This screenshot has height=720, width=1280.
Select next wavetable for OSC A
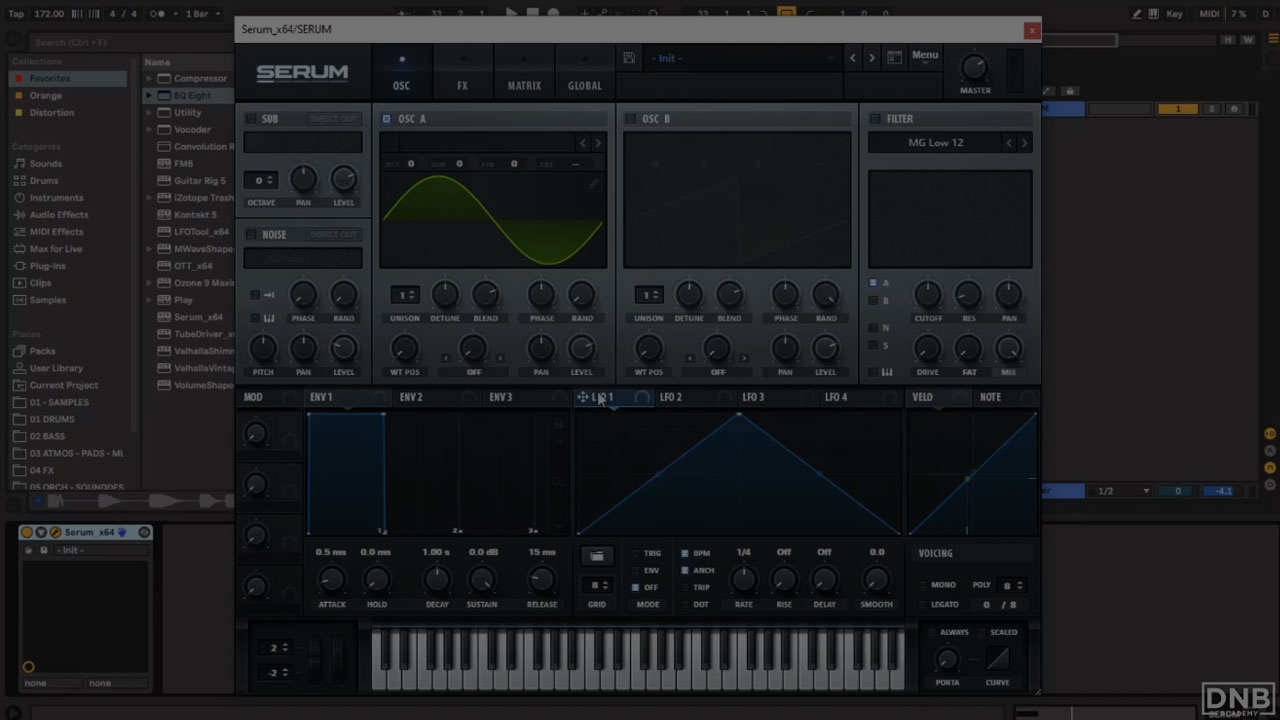click(x=598, y=143)
